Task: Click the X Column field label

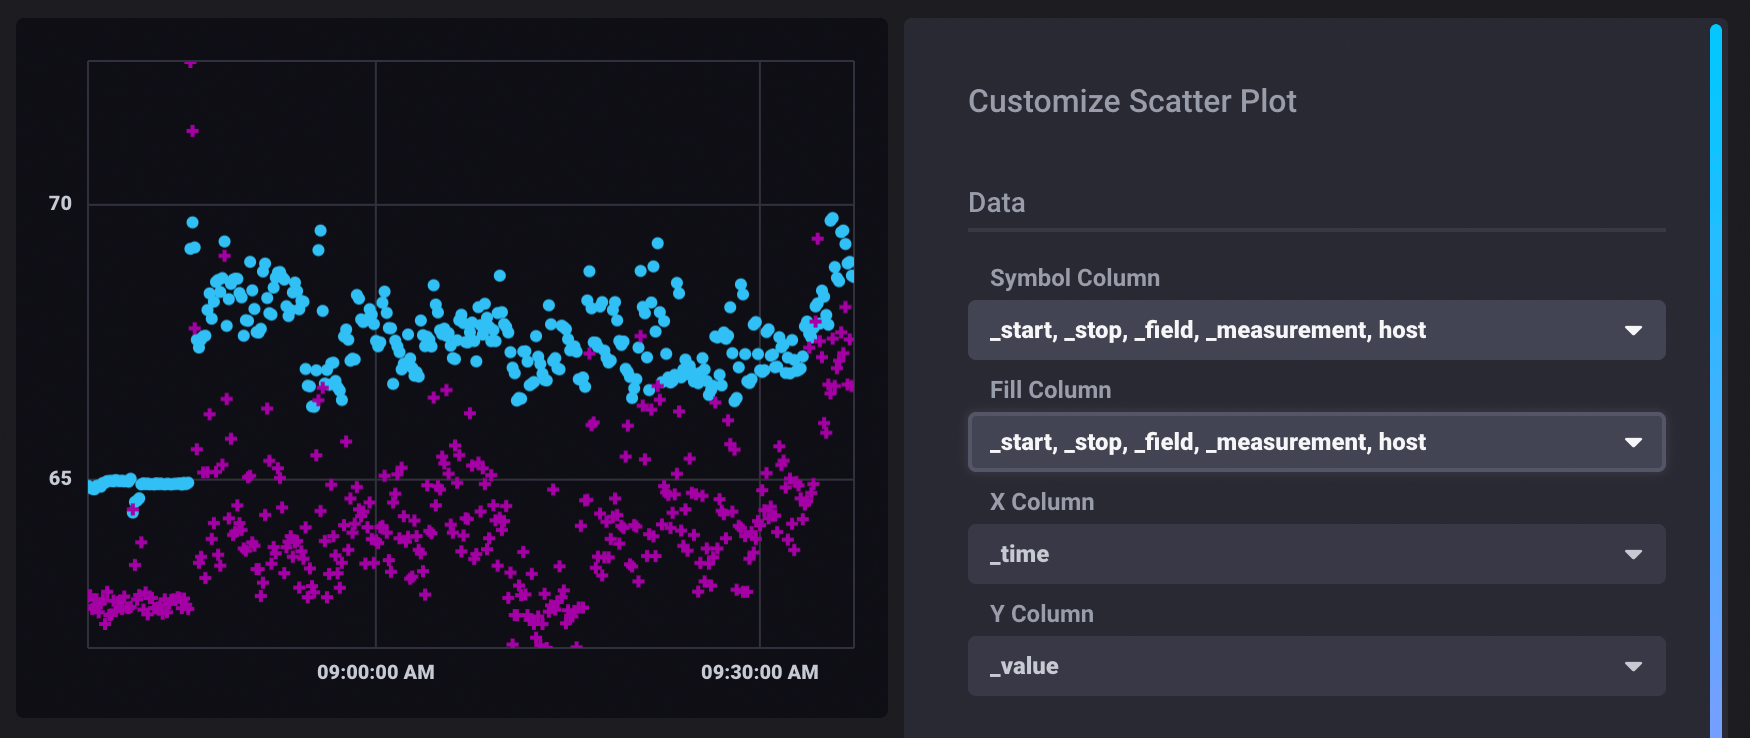Action: pyautogui.click(x=1041, y=502)
